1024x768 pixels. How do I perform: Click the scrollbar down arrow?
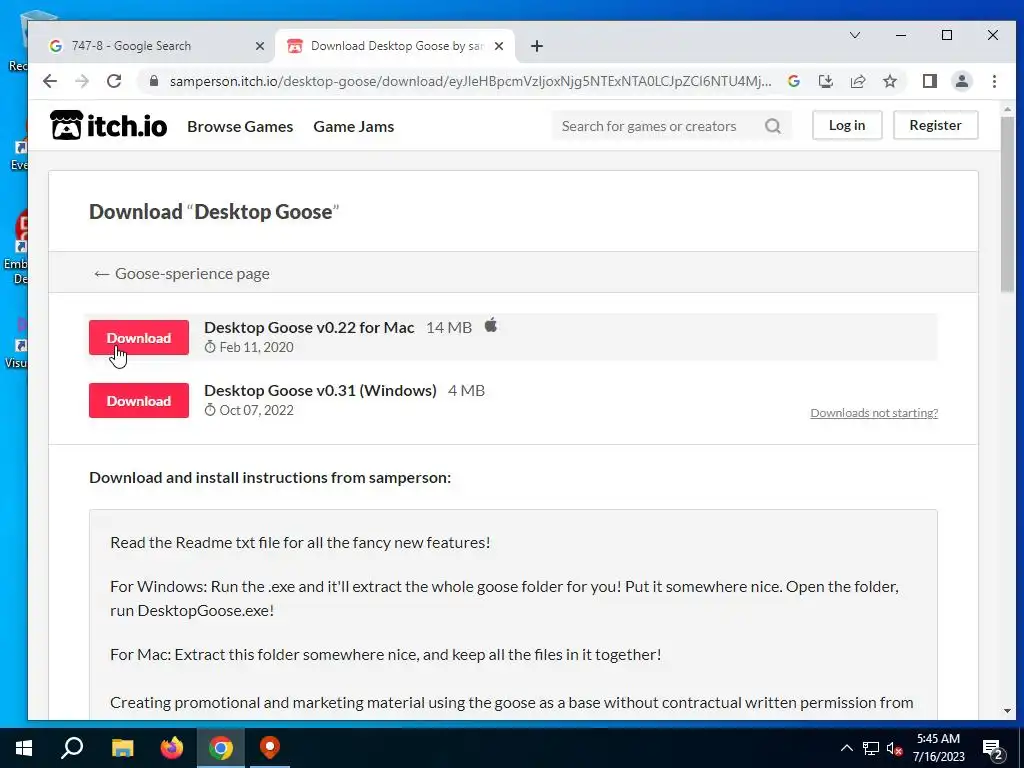tap(1007, 711)
